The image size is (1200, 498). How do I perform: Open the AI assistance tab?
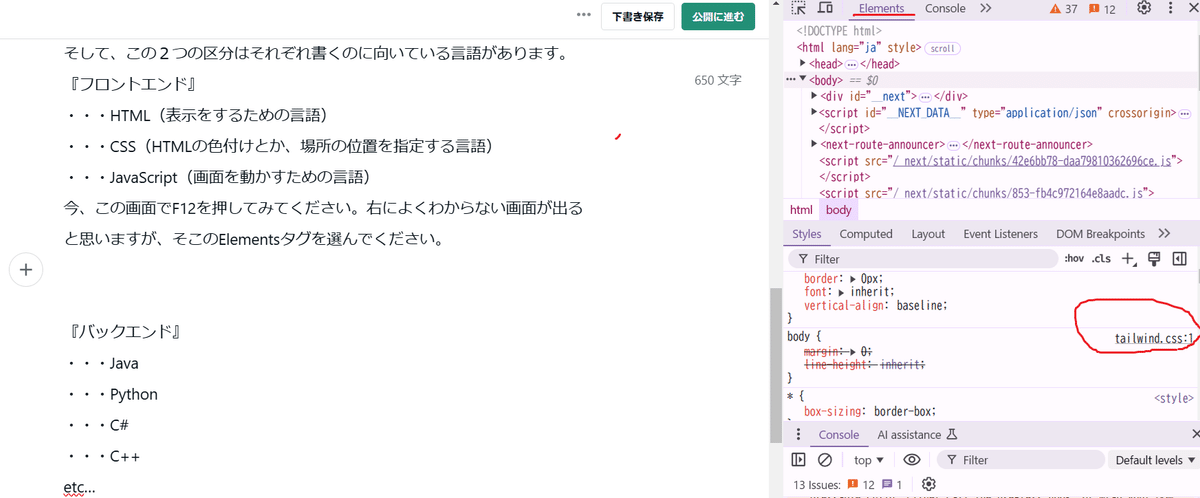coord(918,435)
